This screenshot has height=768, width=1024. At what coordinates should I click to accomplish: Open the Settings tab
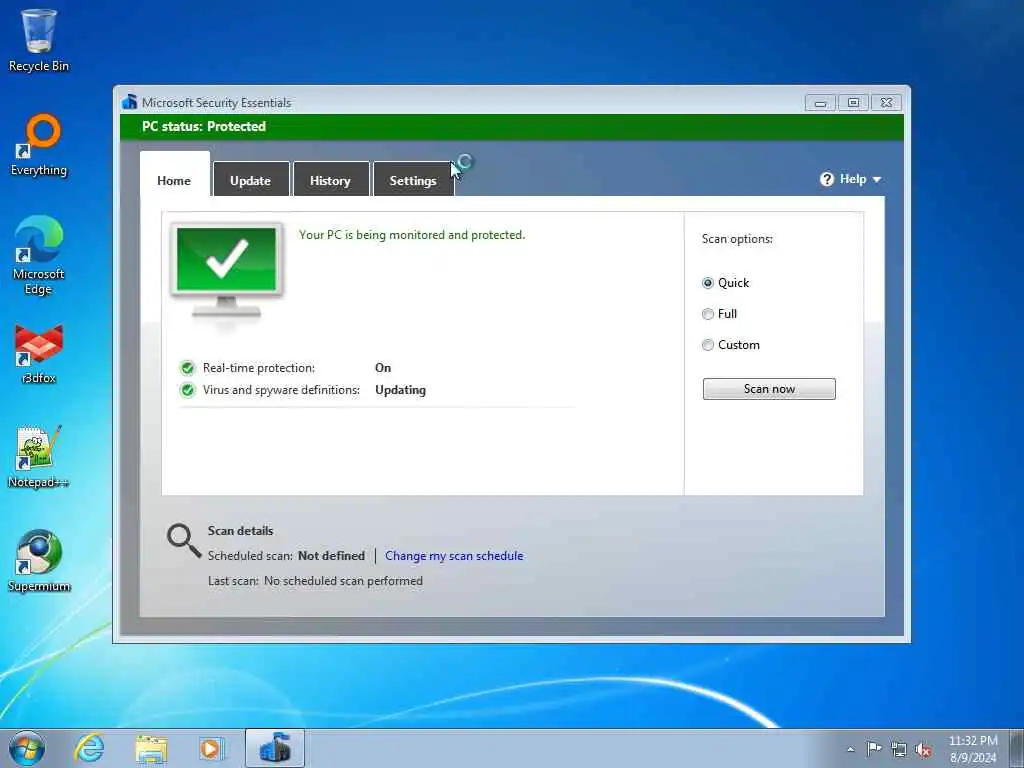[413, 180]
